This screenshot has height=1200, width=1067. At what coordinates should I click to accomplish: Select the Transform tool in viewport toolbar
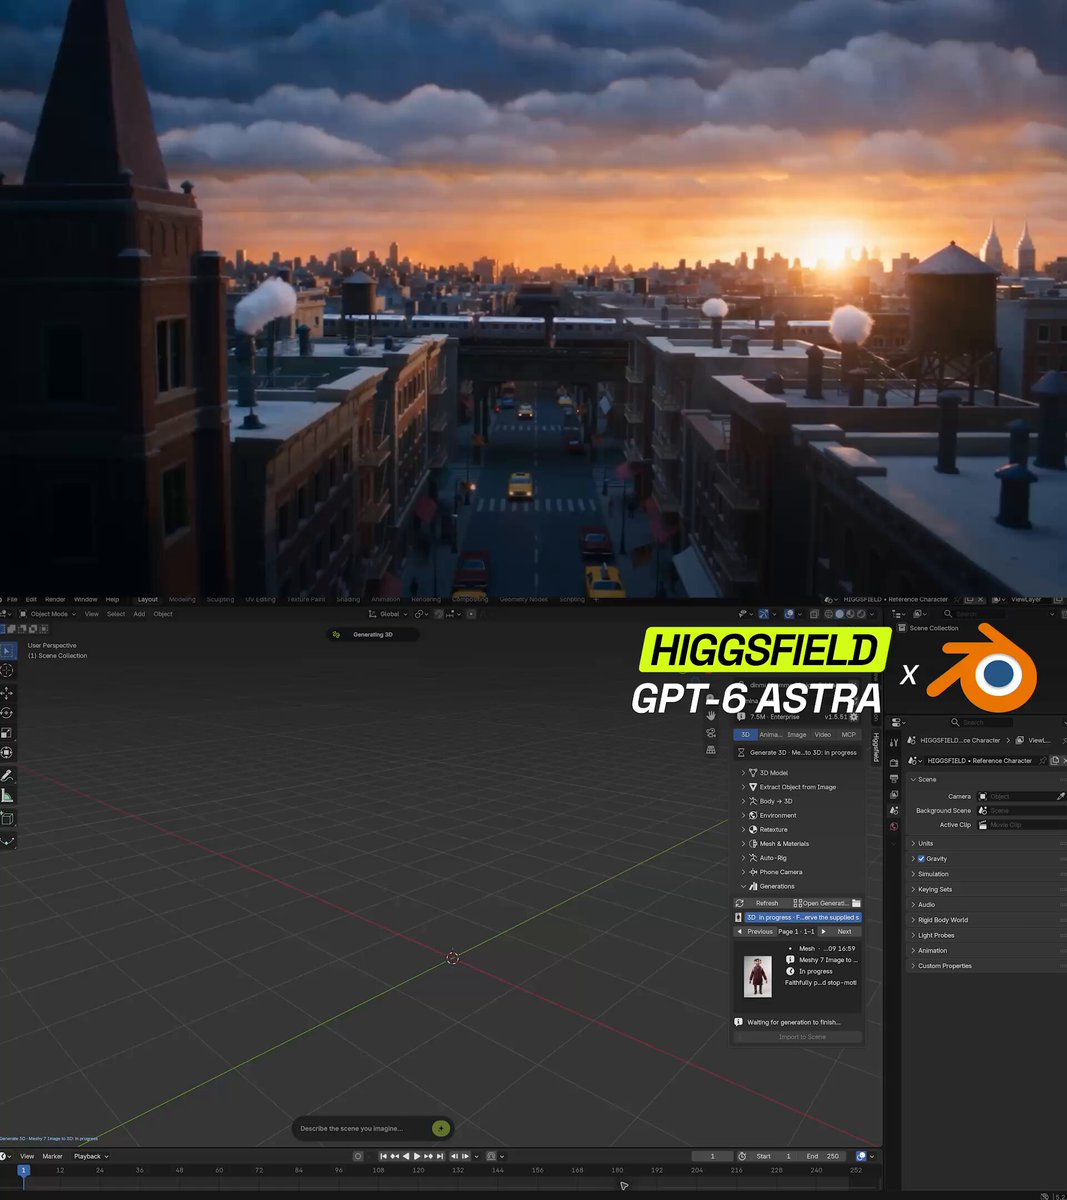pyautogui.click(x=7, y=752)
